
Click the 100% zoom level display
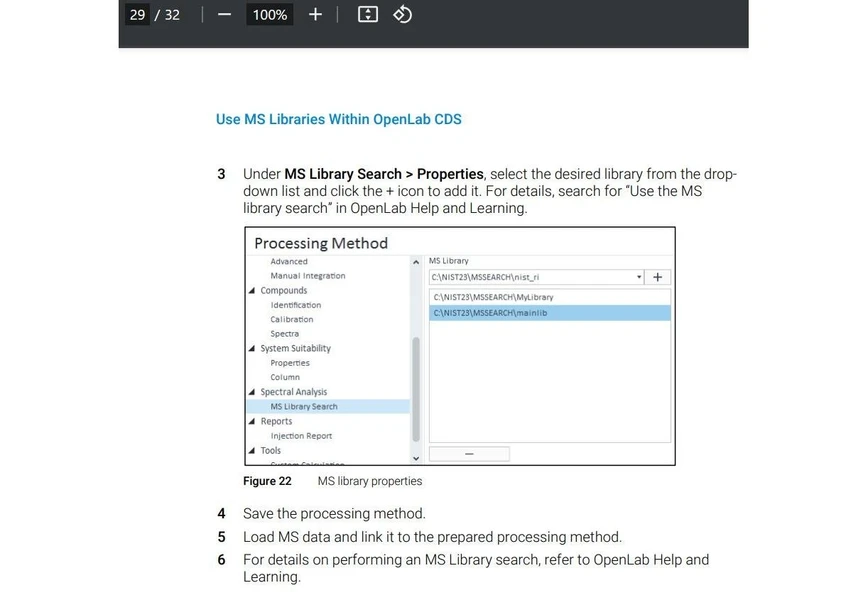(x=269, y=14)
